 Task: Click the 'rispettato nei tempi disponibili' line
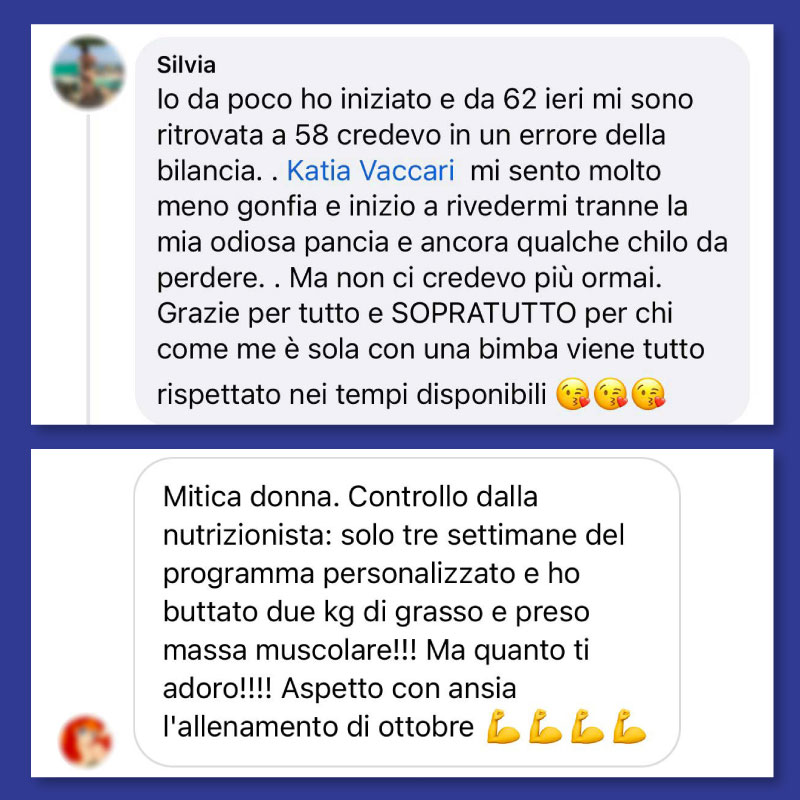click(x=352, y=395)
